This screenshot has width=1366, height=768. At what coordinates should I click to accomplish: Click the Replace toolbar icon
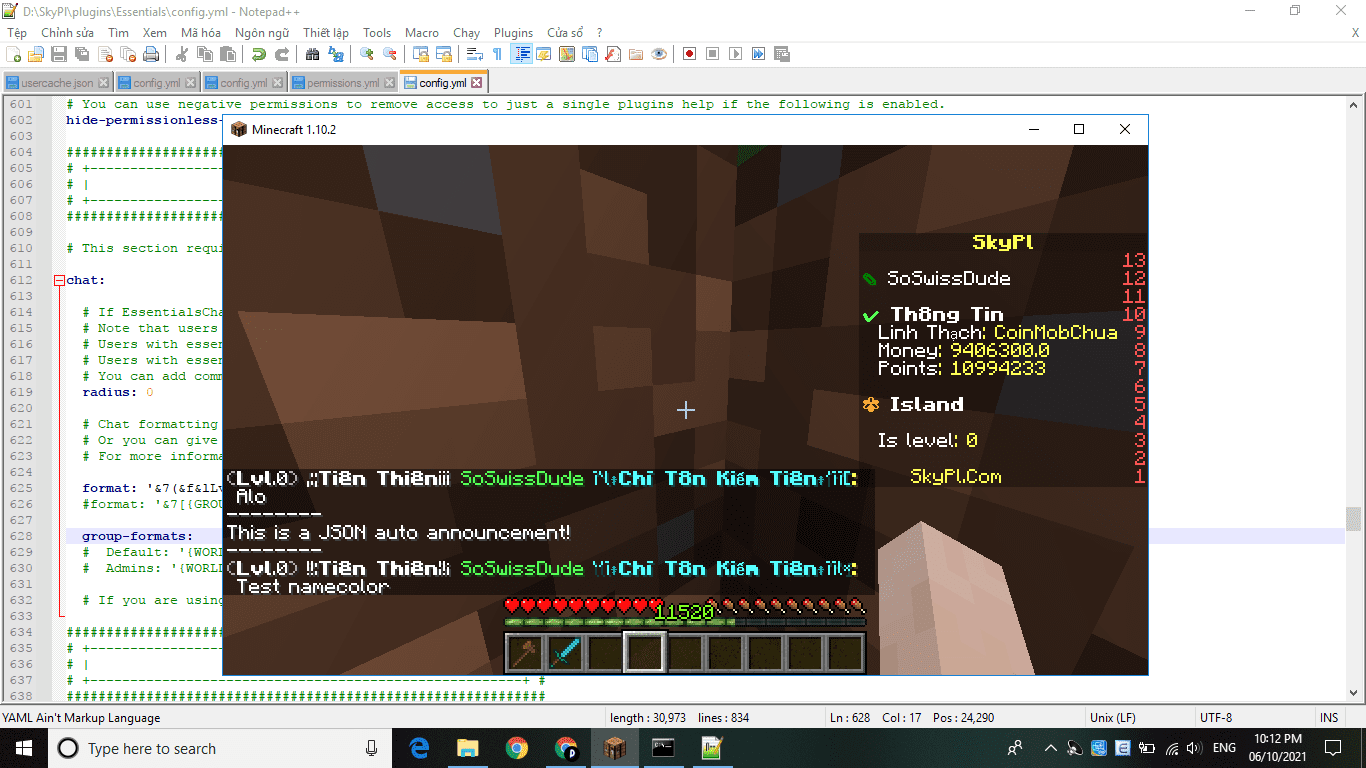(336, 54)
